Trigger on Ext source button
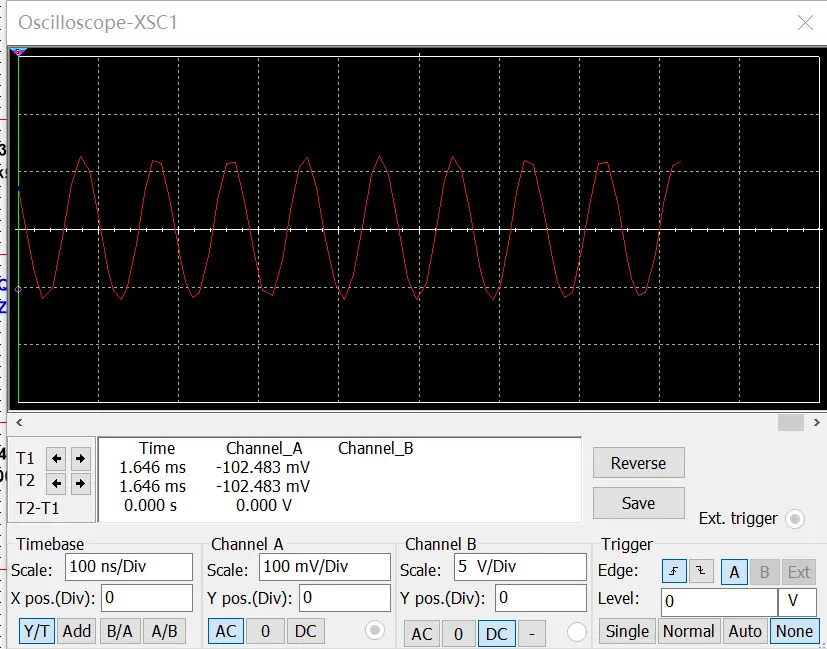Image resolution: width=827 pixels, height=649 pixels. (x=799, y=572)
